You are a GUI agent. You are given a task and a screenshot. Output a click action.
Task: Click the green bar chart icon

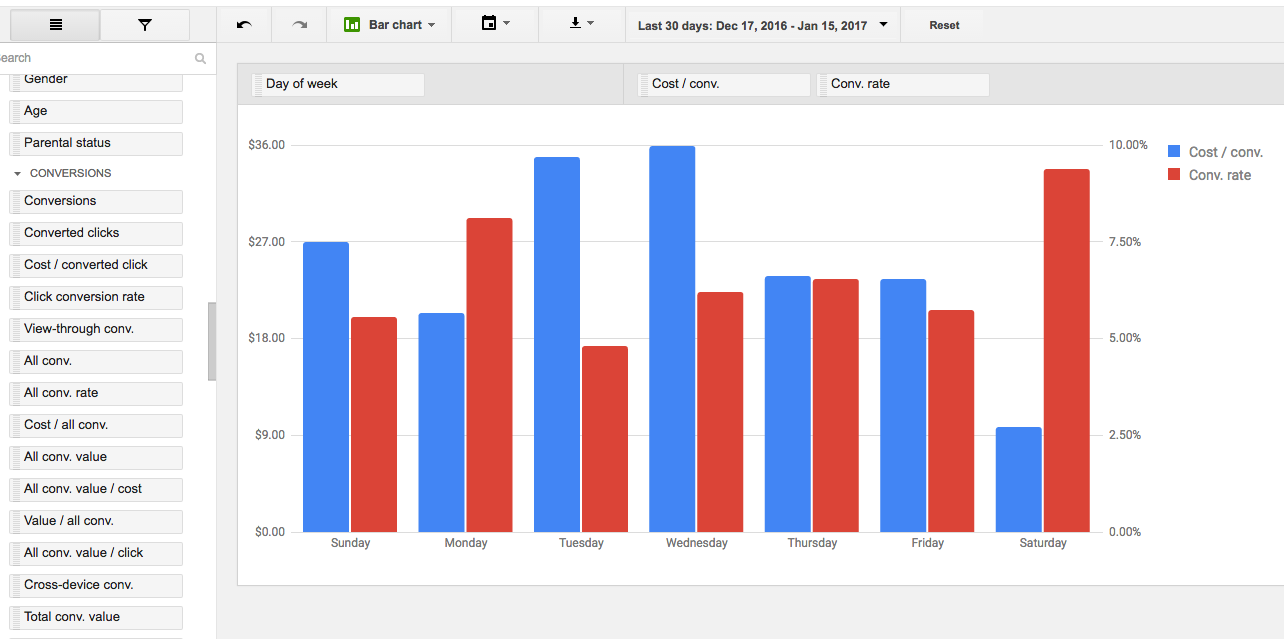[352, 25]
